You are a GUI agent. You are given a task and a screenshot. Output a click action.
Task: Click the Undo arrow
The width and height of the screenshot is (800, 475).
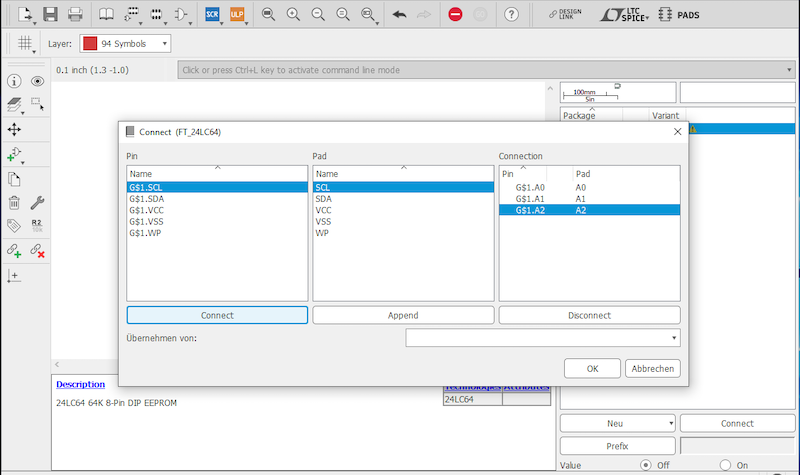tap(399, 14)
